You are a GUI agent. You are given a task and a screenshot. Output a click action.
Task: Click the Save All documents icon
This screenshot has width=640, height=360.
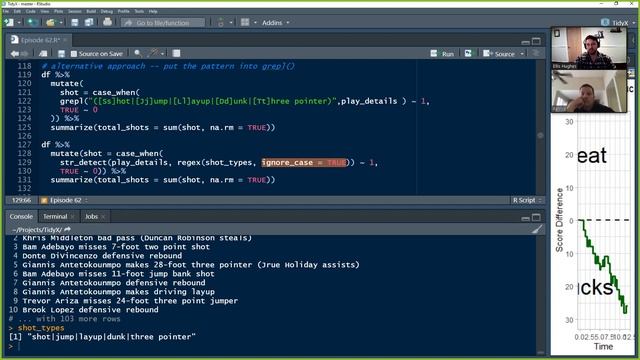pyautogui.click(x=89, y=22)
